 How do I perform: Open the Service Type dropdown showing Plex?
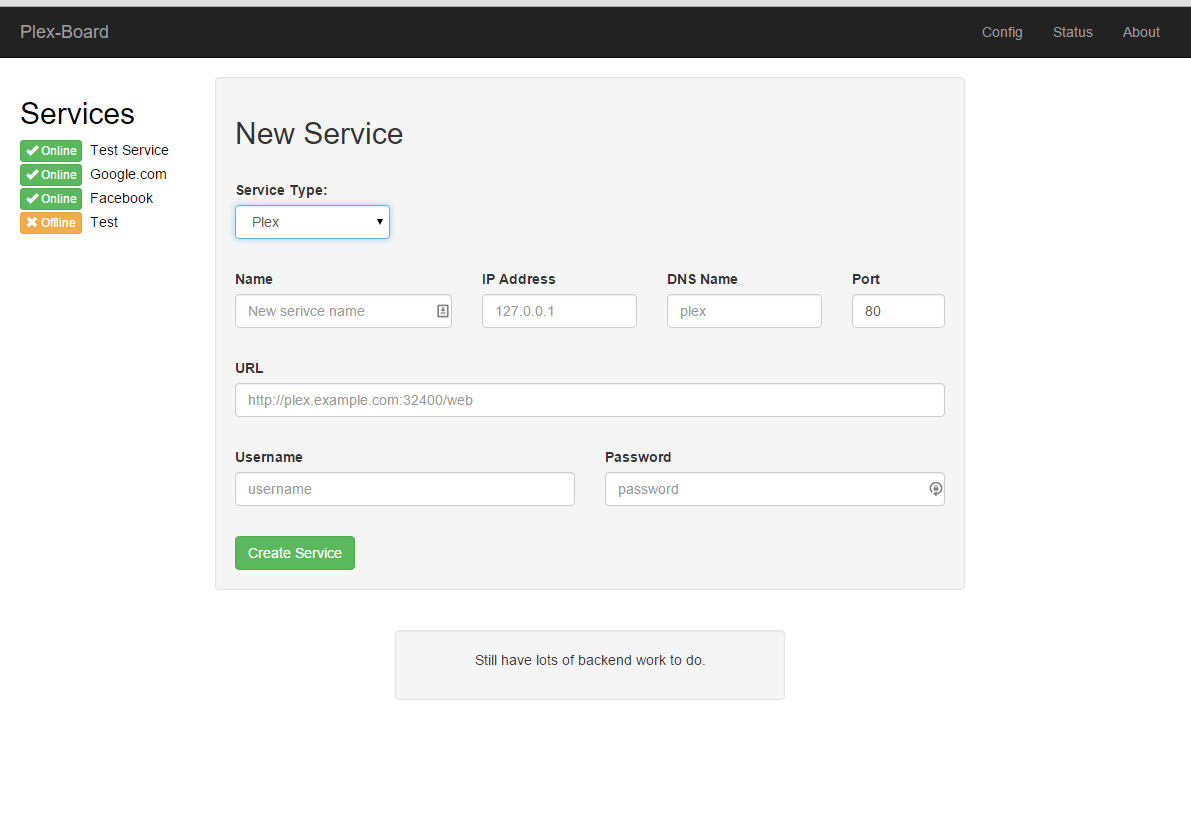pos(312,222)
